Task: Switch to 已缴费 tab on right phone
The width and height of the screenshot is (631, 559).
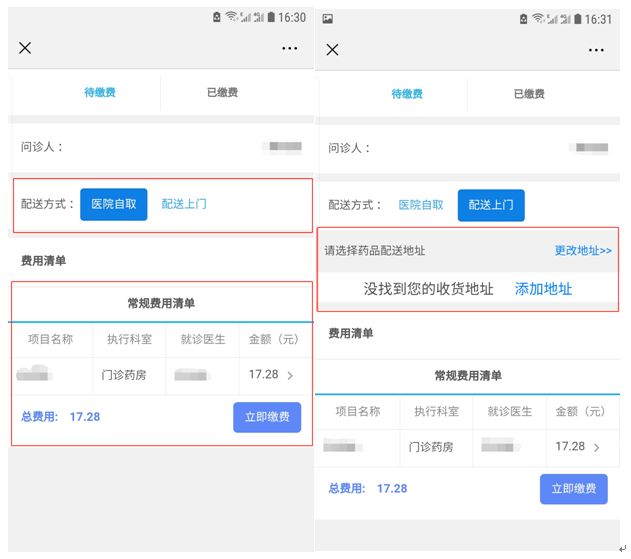Action: pyautogui.click(x=529, y=94)
